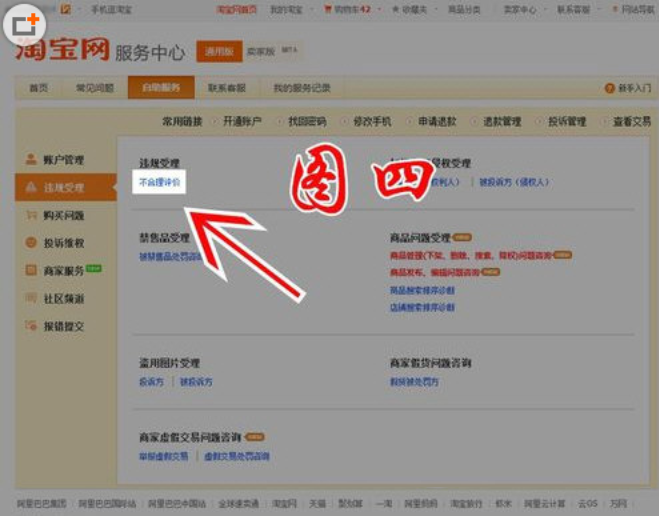The image size is (659, 517).
Task: Open the 商品发布、编辑问题咨询 link
Action: (x=435, y=272)
